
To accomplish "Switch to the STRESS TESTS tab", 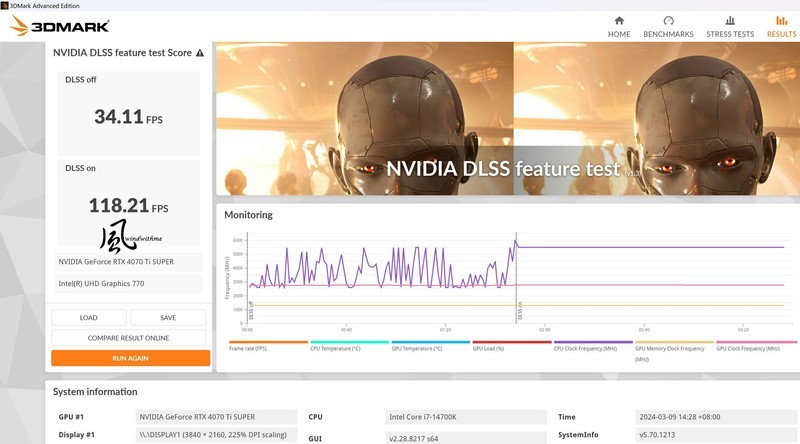I will tap(730, 27).
